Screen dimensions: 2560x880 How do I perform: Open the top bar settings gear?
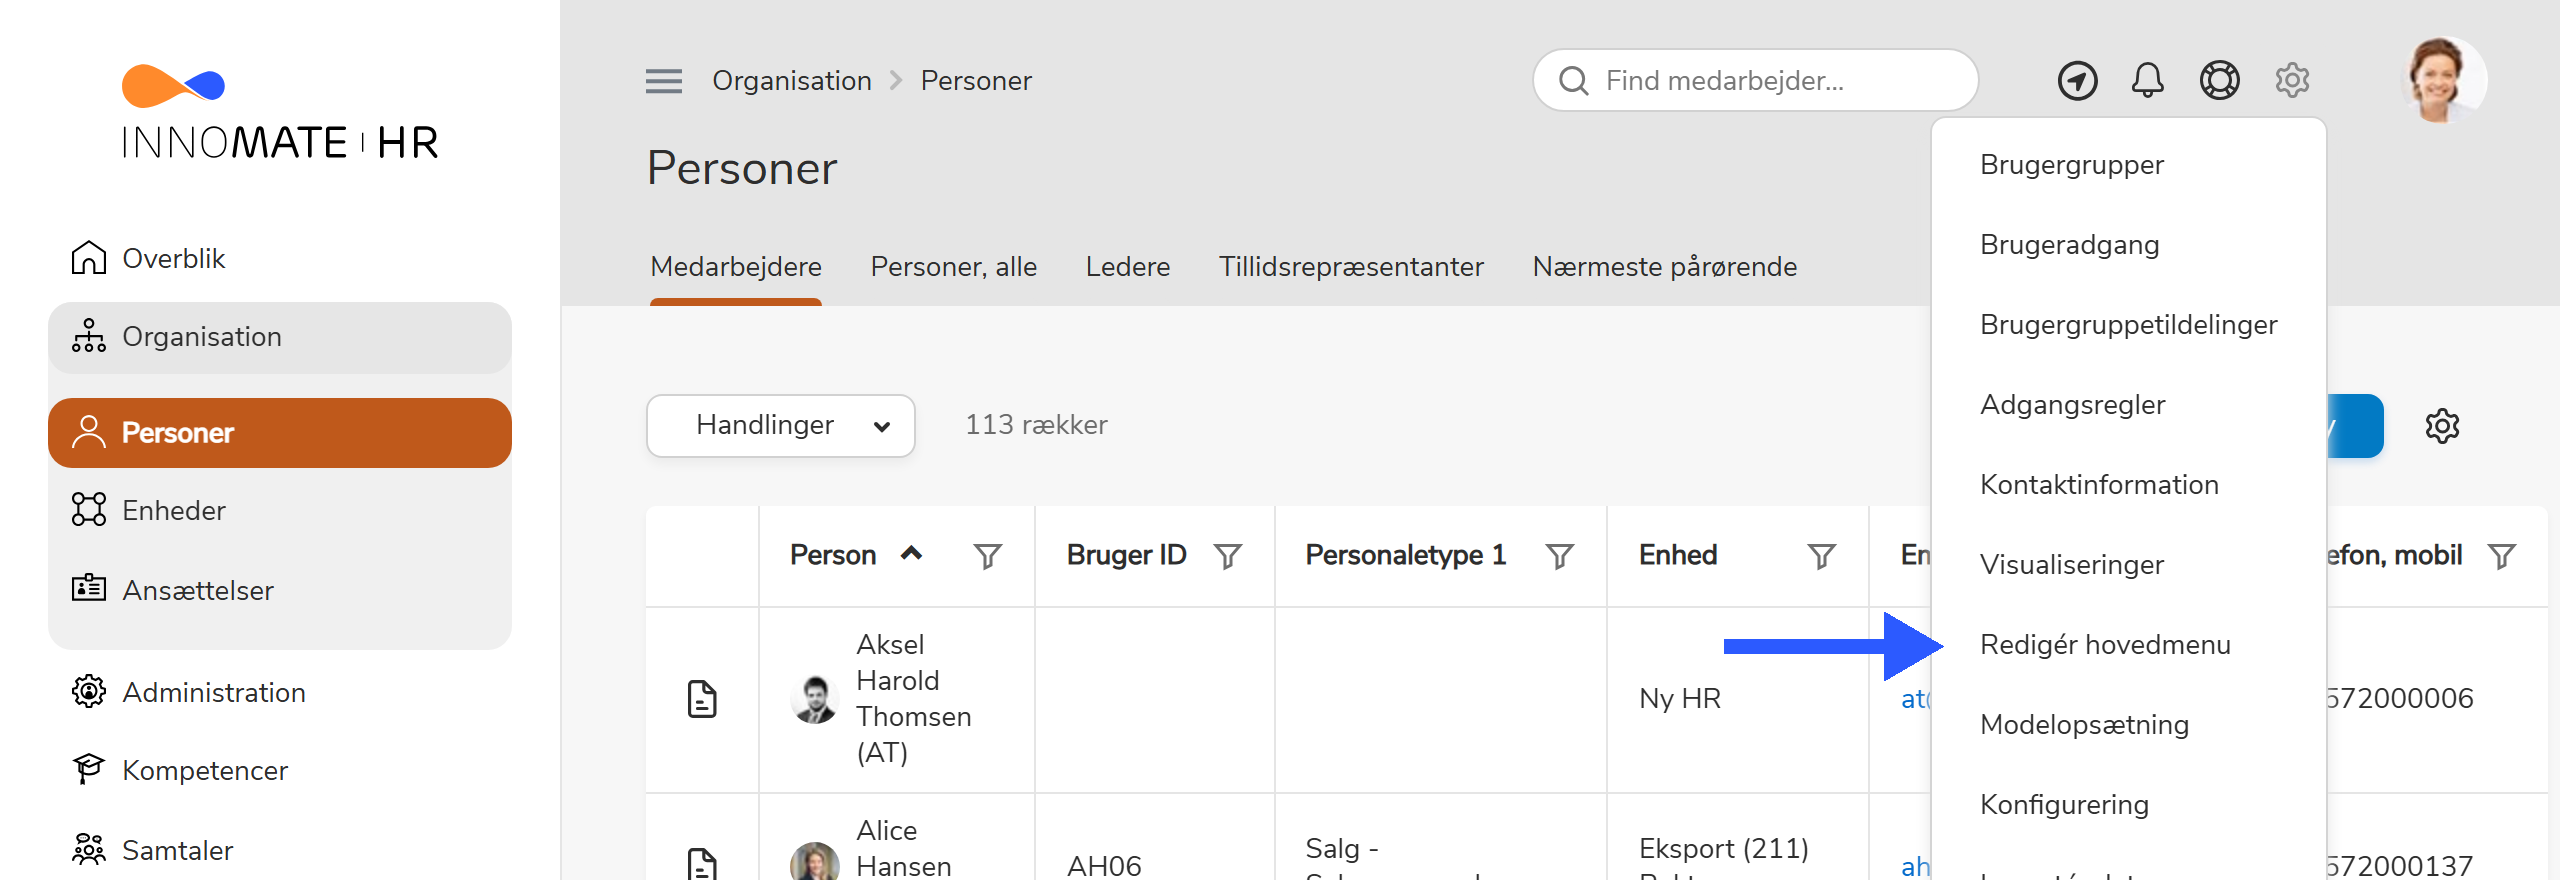coord(2292,80)
